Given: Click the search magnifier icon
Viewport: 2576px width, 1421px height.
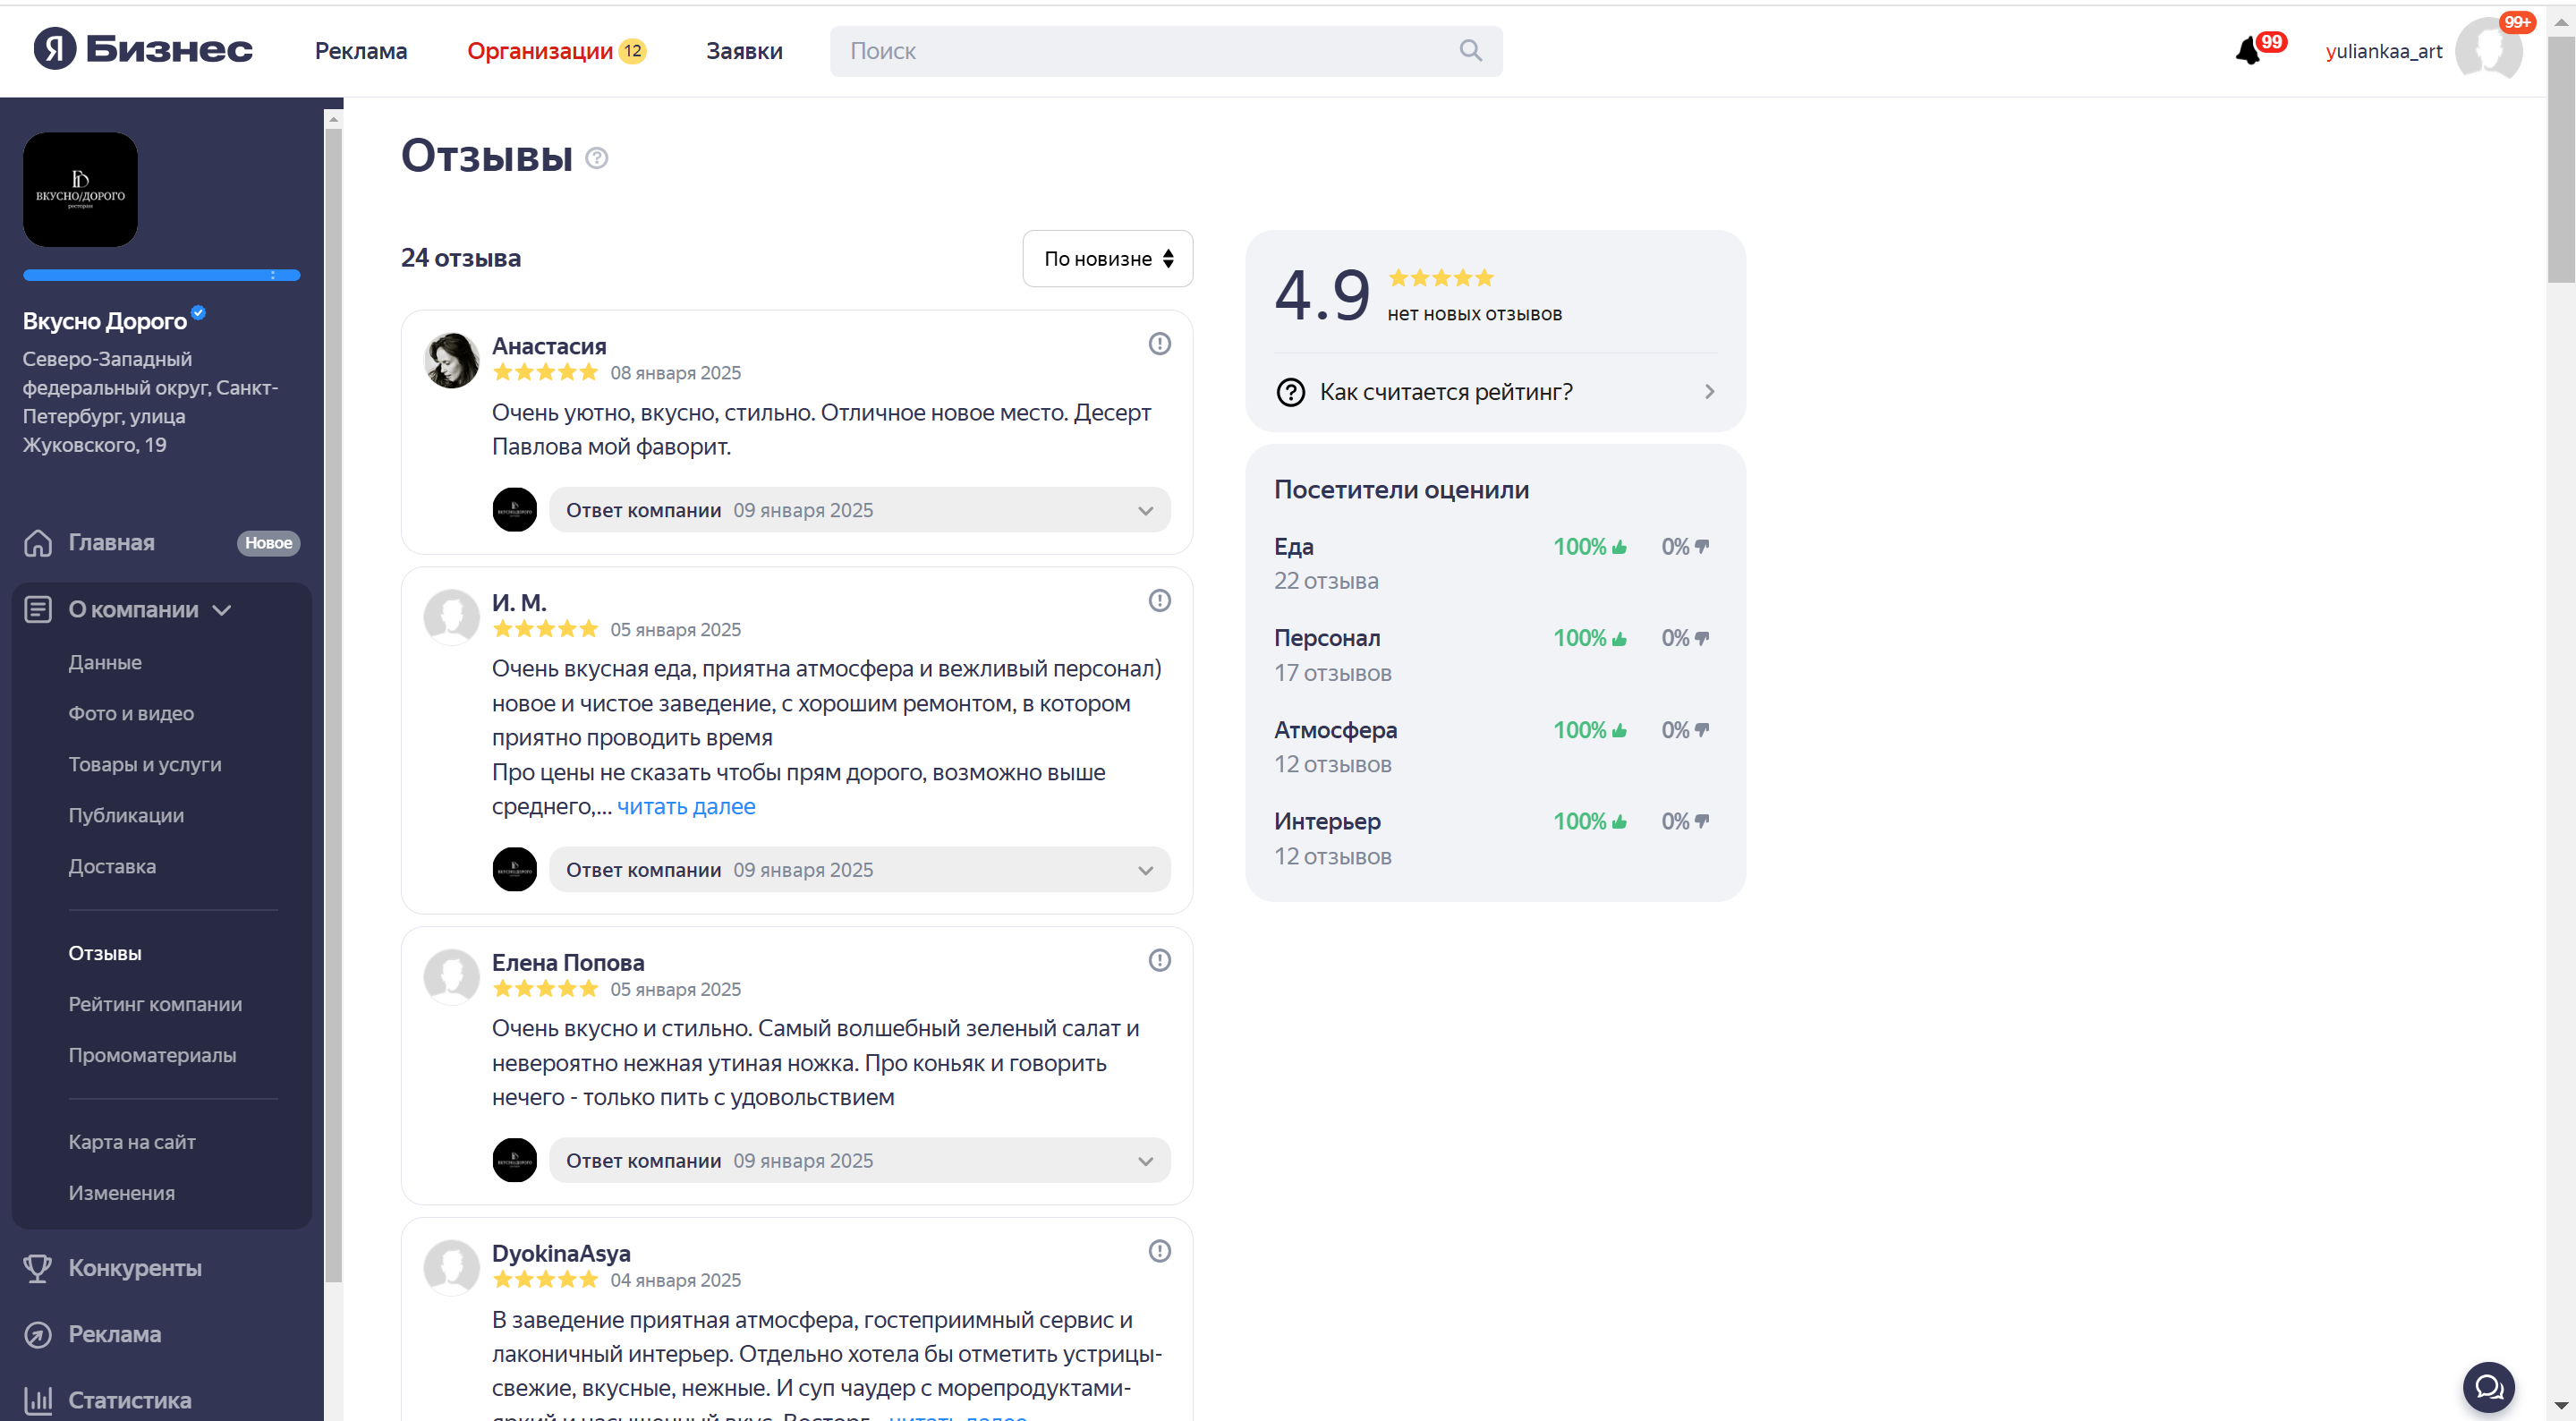Looking at the screenshot, I should [1470, 51].
